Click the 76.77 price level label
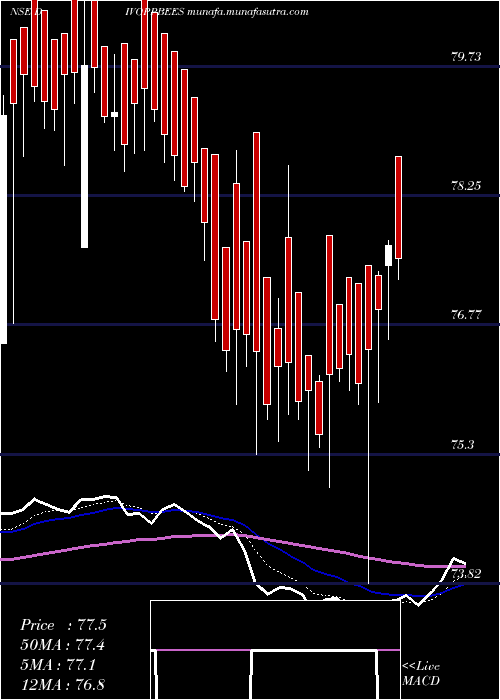The image size is (500, 700). coord(467,315)
